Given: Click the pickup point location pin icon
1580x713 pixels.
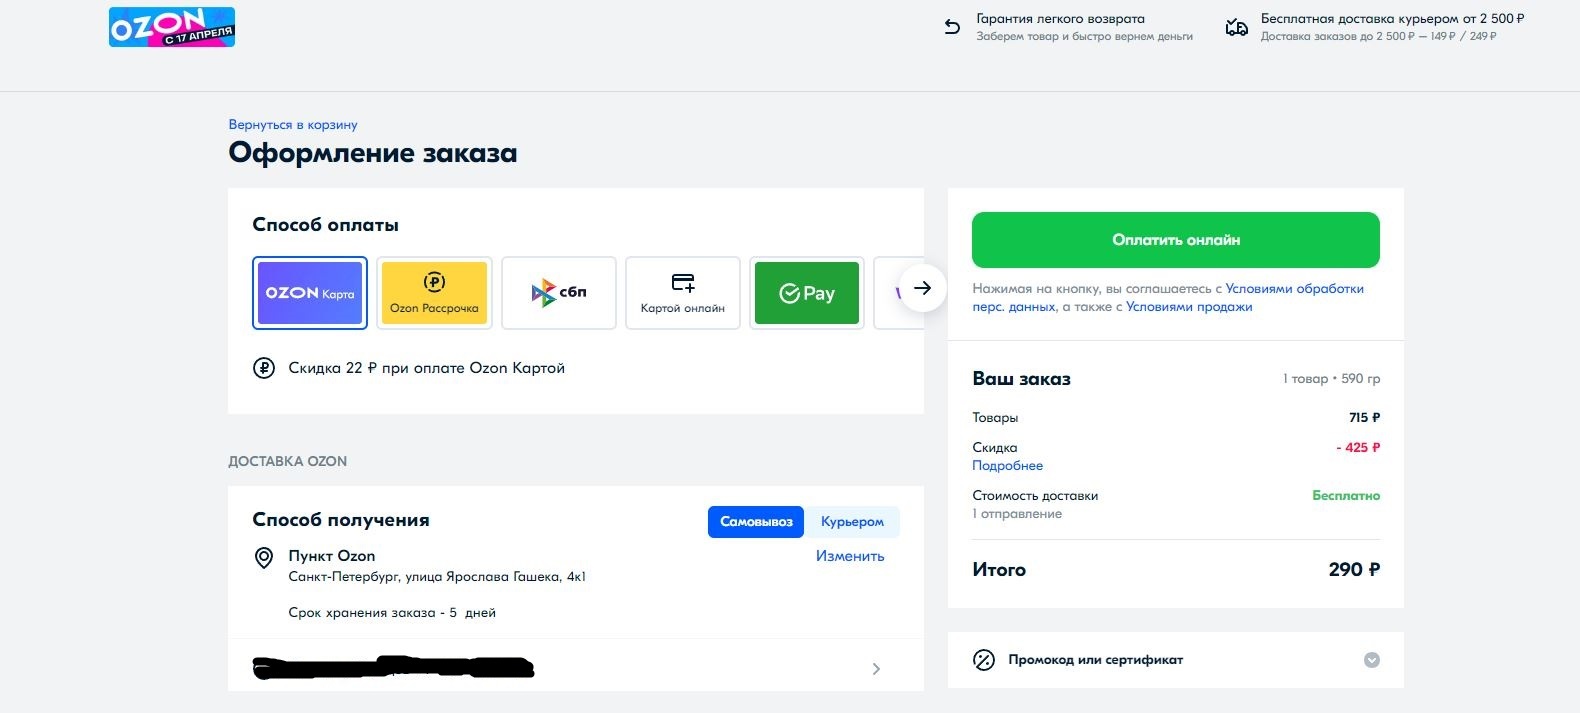Looking at the screenshot, I should pyautogui.click(x=264, y=558).
